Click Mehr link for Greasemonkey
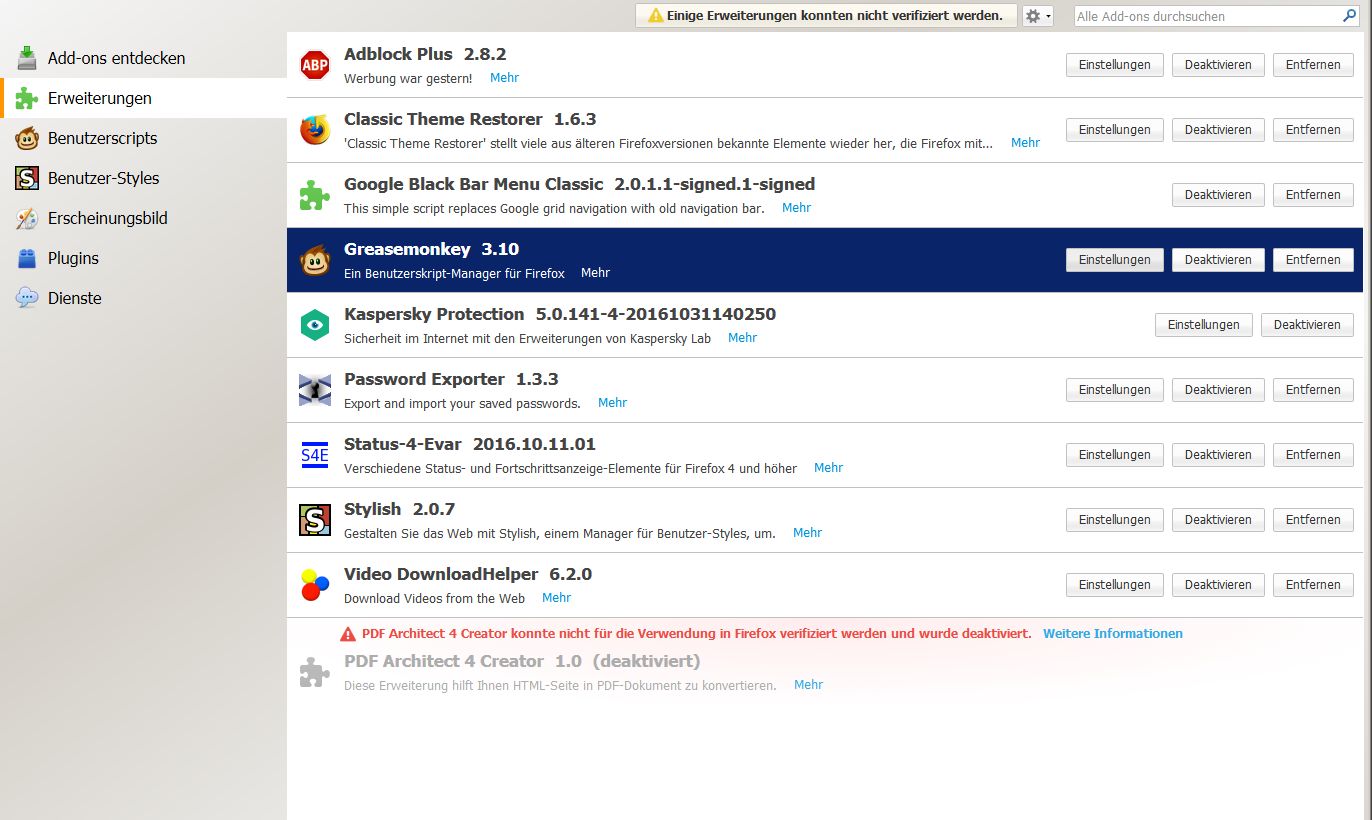This screenshot has height=820, width=1372. 595,273
